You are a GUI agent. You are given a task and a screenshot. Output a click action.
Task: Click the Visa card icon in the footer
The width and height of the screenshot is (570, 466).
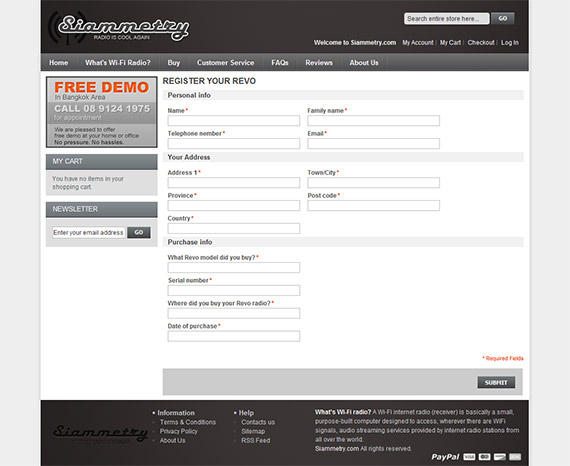[x=469, y=457]
